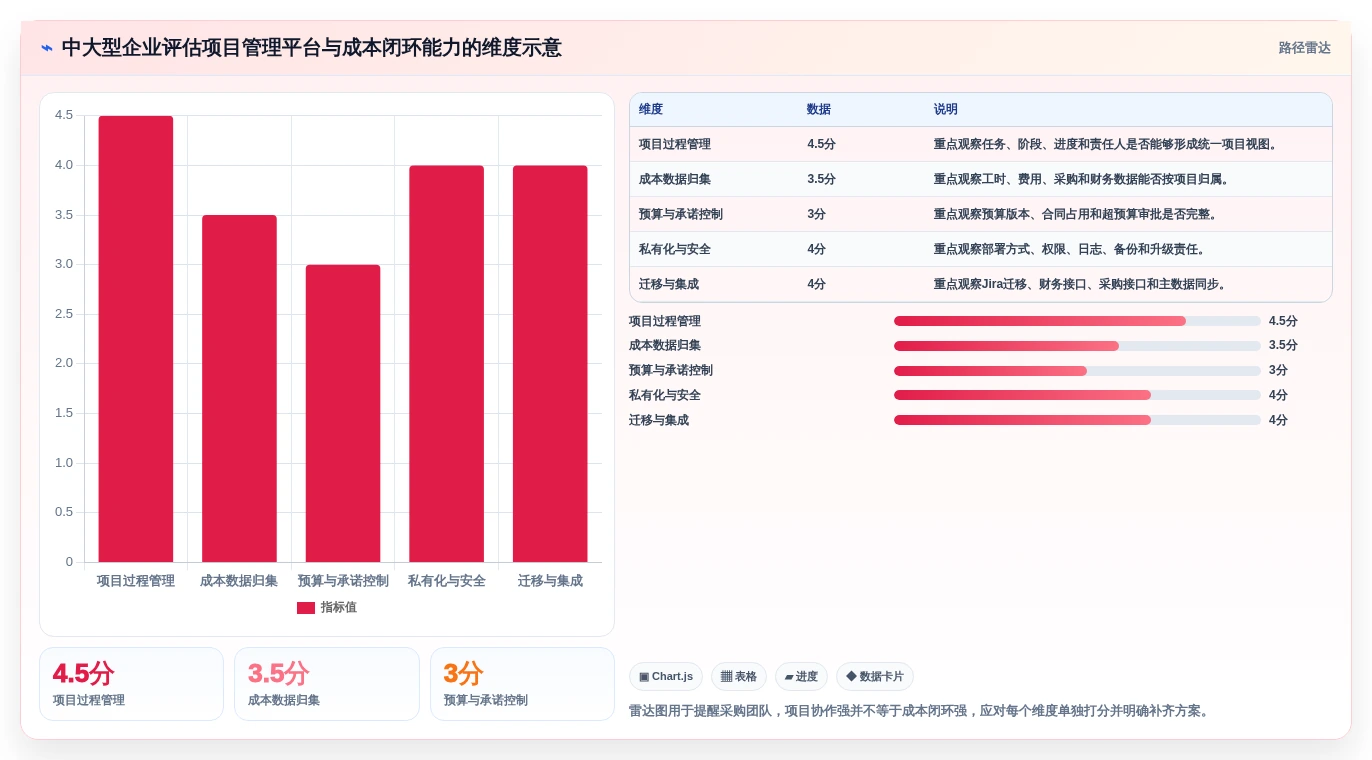Click the 成本数据归集 x-axis label
Viewport: 1372px width, 760px height.
click(239, 581)
